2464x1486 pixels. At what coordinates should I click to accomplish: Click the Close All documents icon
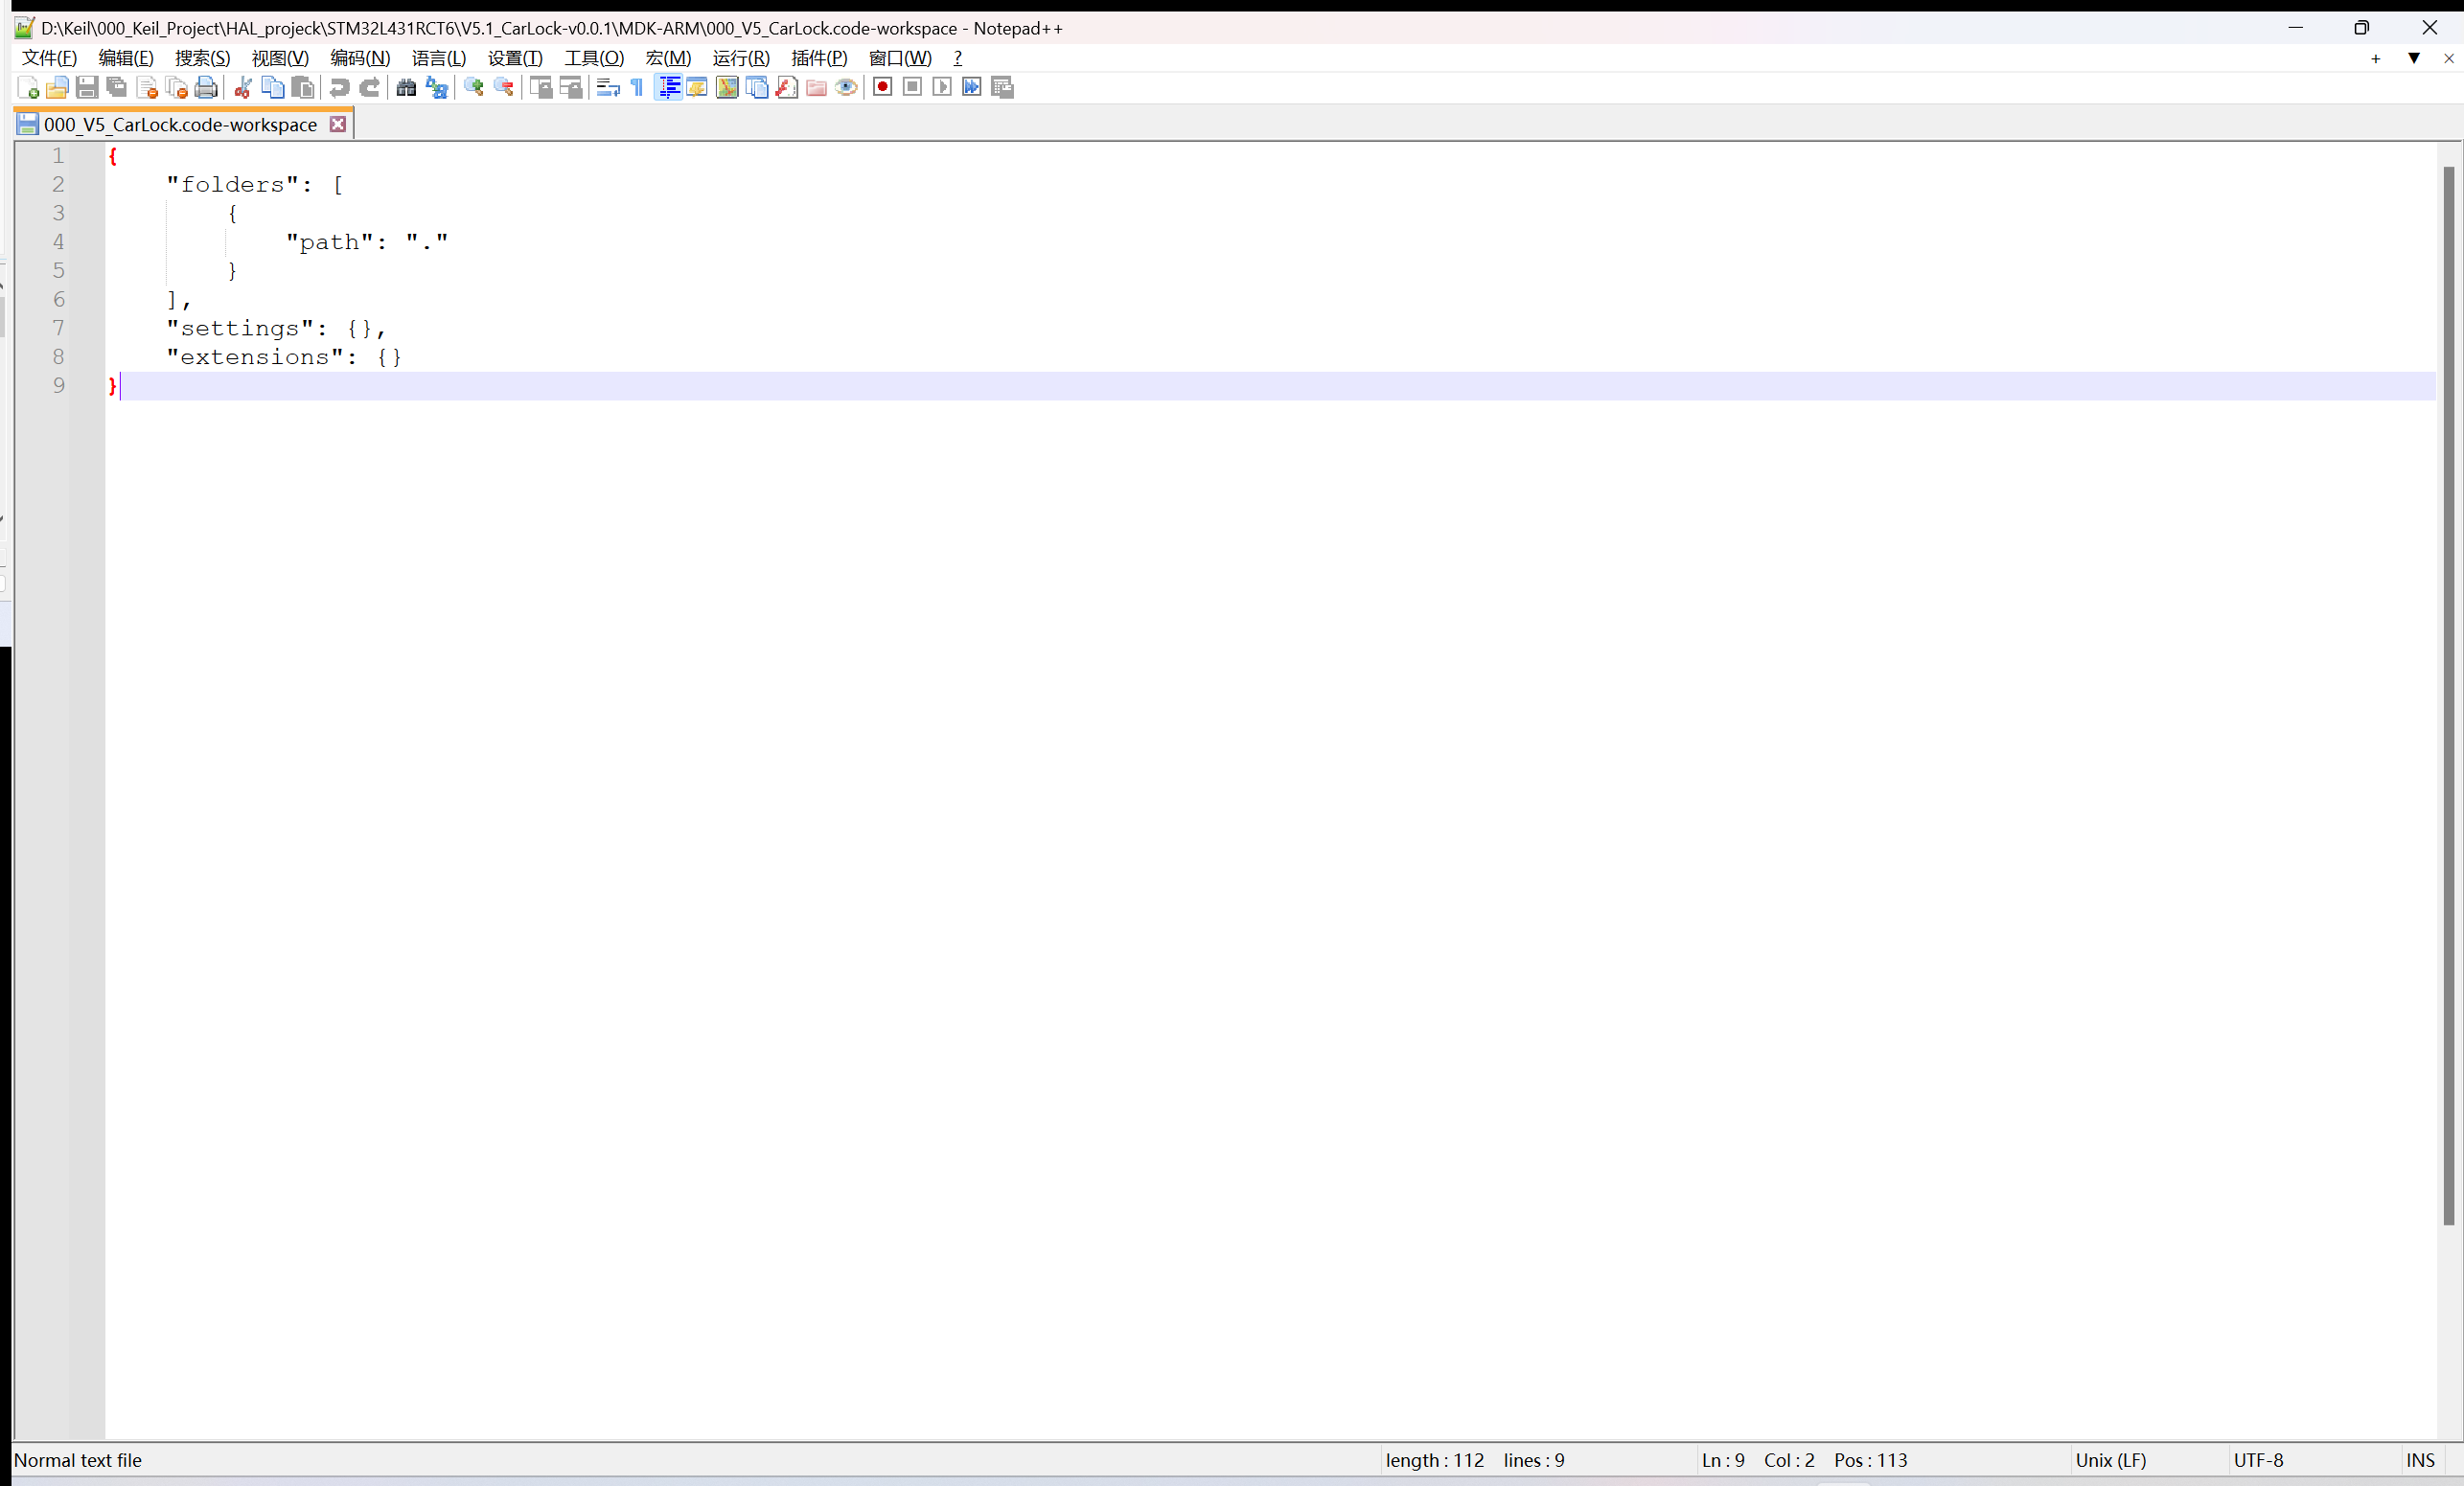click(177, 88)
